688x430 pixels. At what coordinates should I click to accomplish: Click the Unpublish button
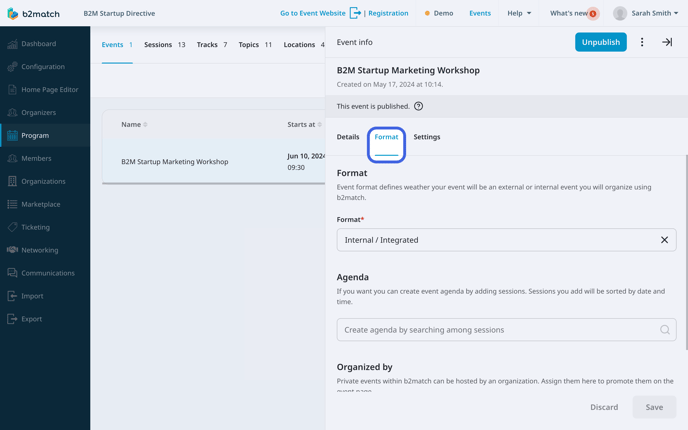pyautogui.click(x=601, y=42)
